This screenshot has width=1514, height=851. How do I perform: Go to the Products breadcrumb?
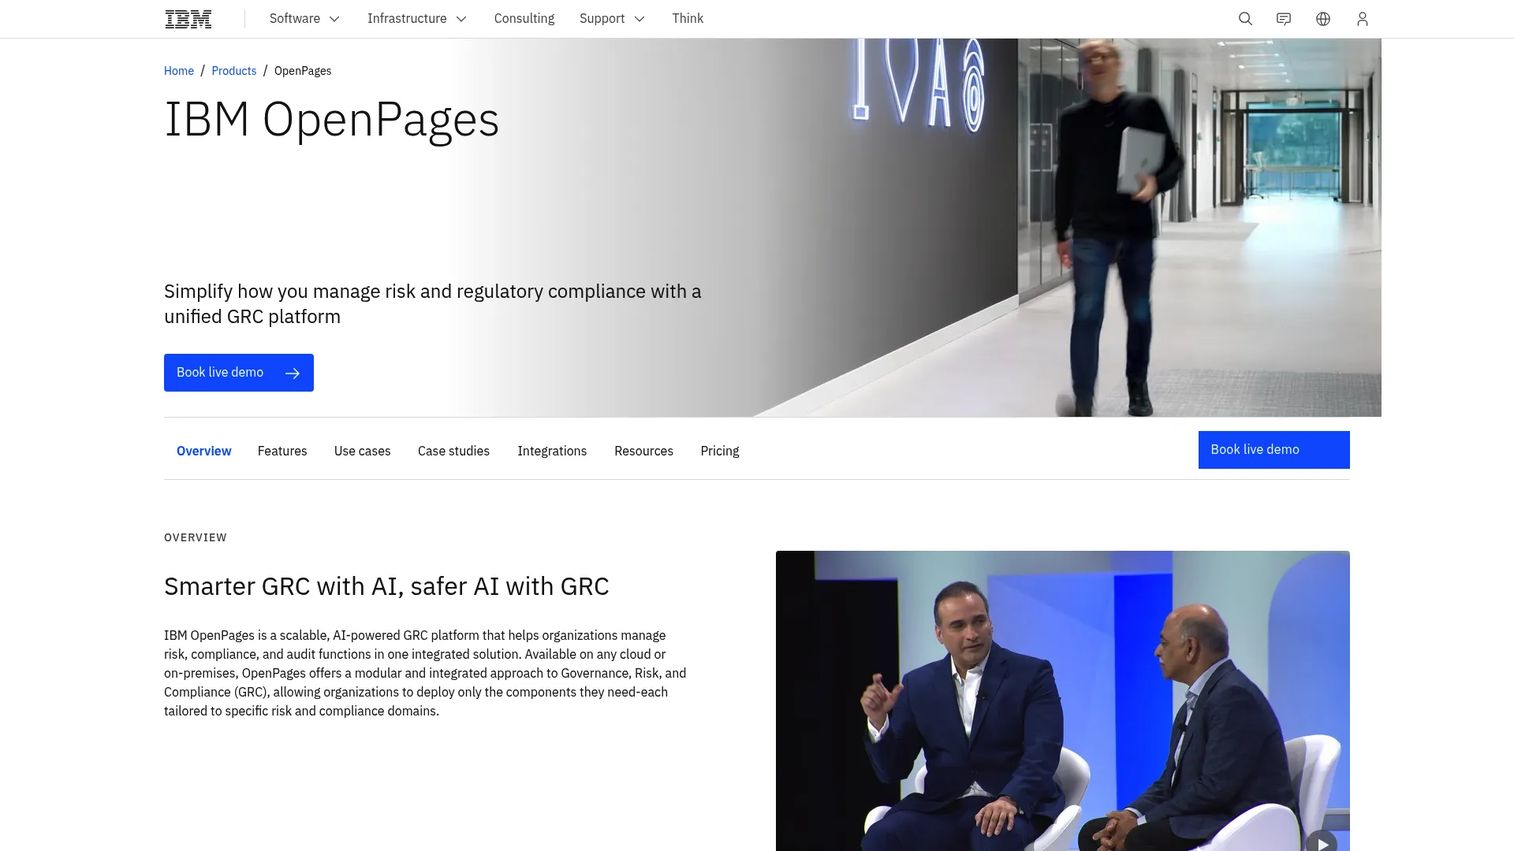pyautogui.click(x=234, y=71)
